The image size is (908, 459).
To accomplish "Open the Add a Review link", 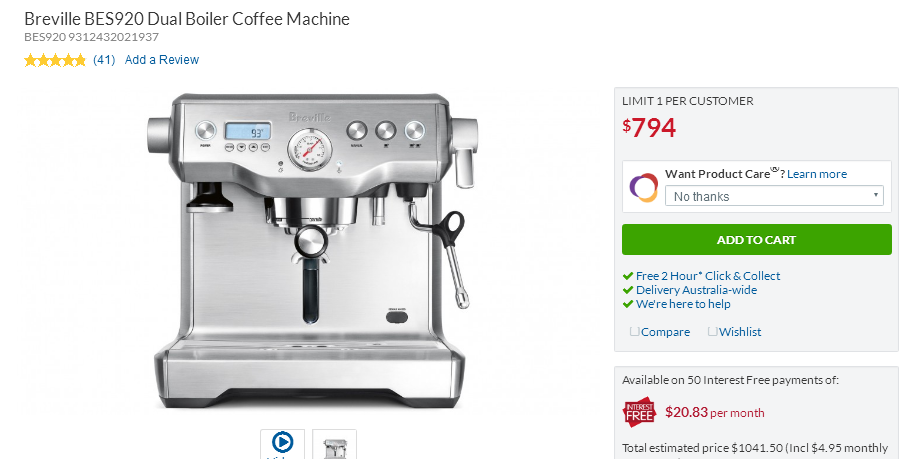I will coord(162,60).
